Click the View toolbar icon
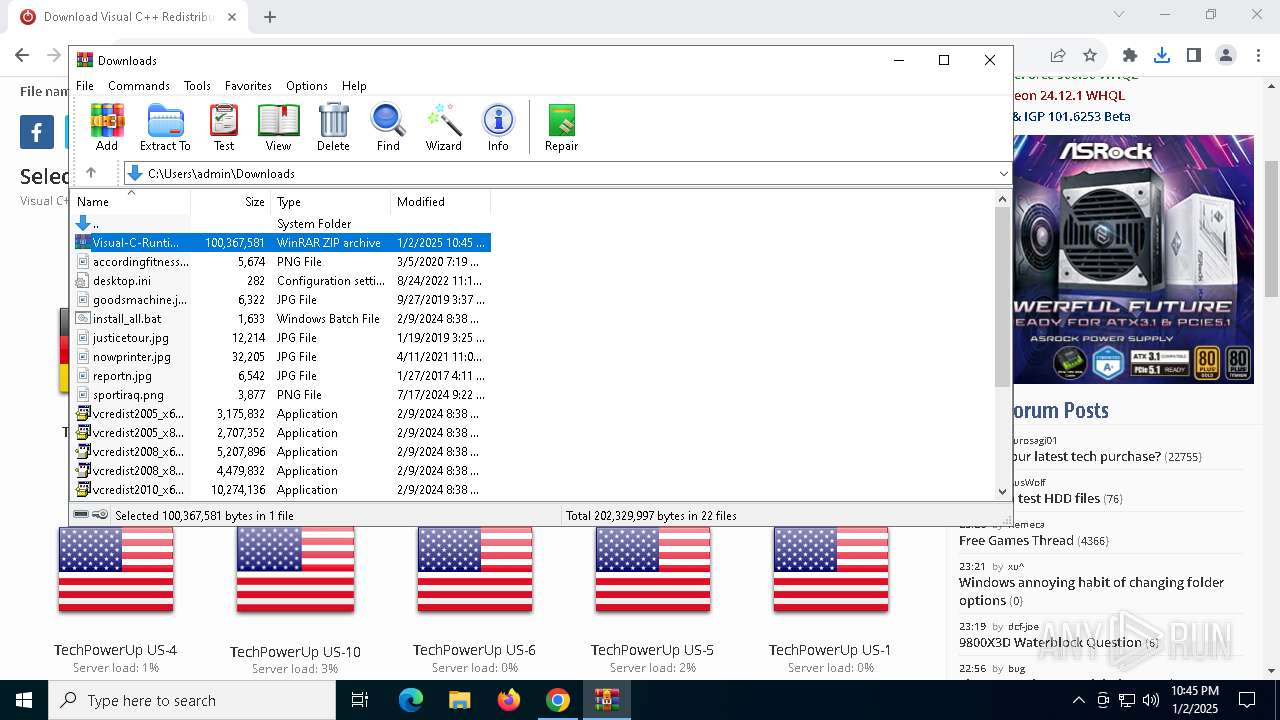 point(278,127)
